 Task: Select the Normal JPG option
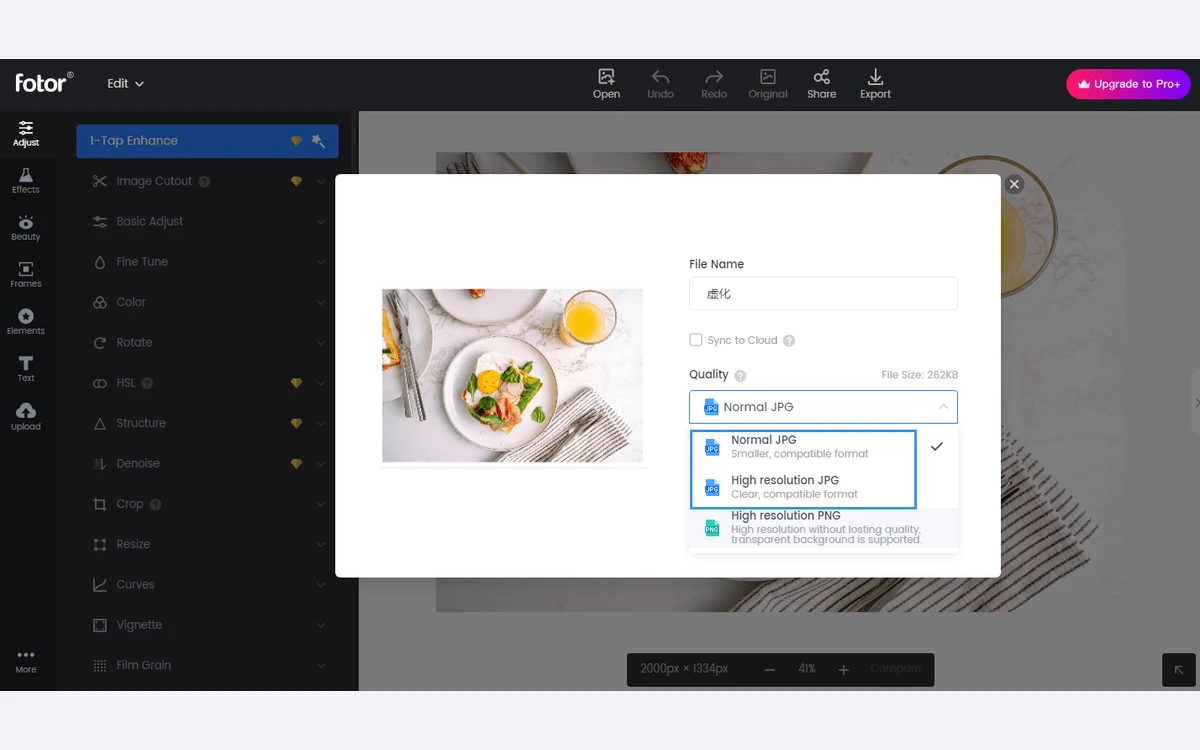[823, 447]
